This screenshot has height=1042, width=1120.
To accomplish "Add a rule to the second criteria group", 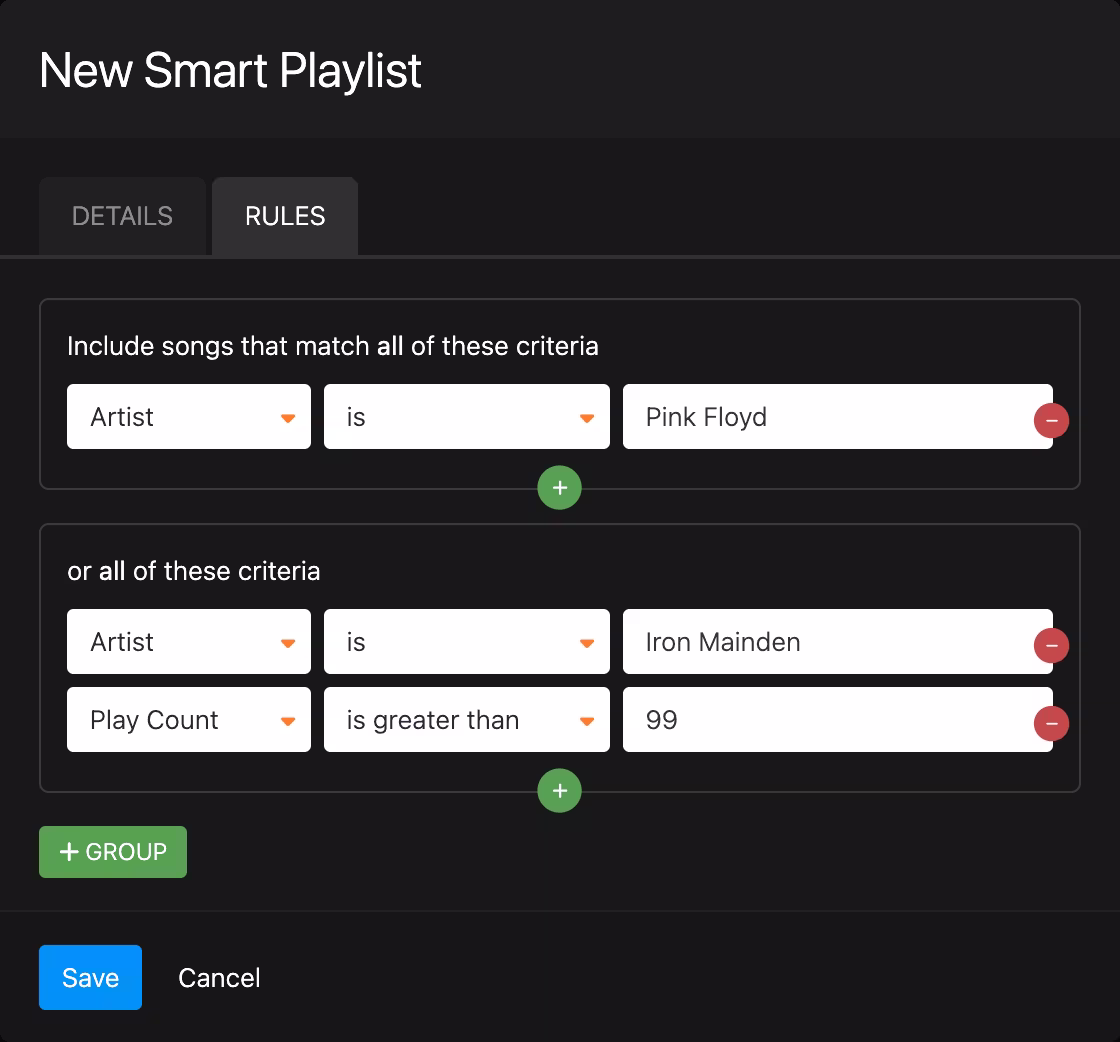I will pos(559,791).
